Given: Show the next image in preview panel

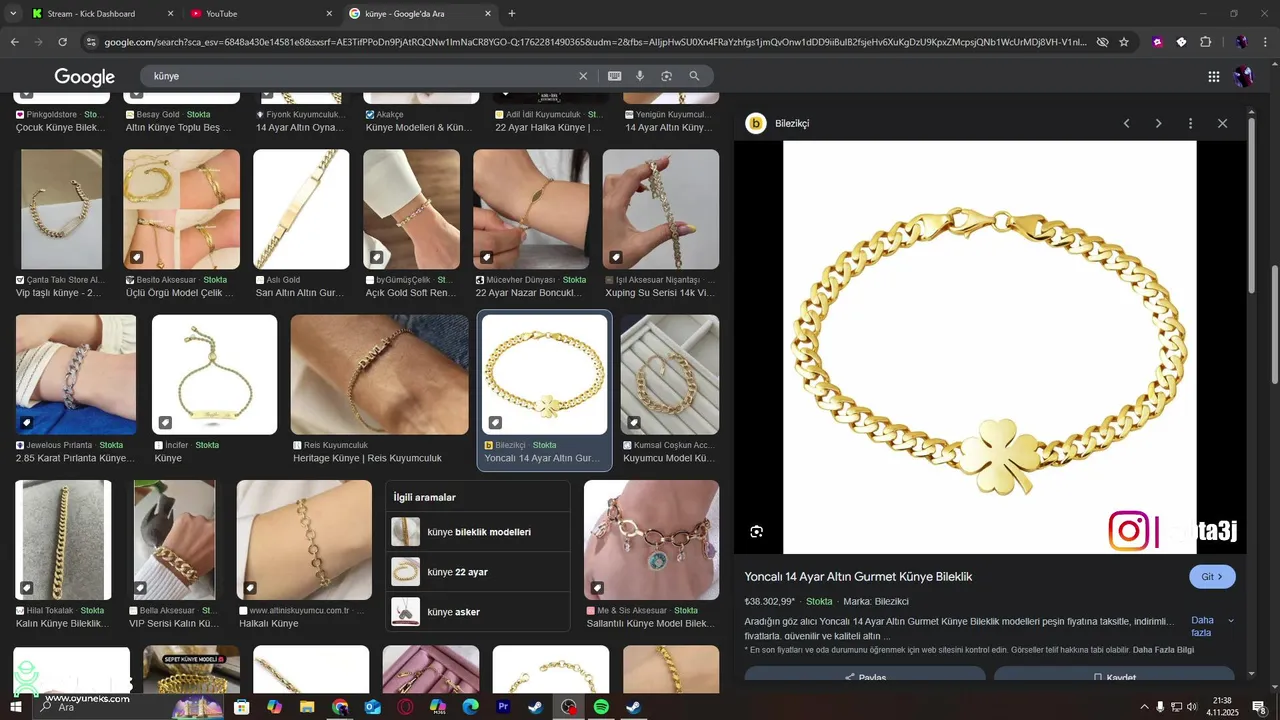Looking at the screenshot, I should click(1158, 123).
